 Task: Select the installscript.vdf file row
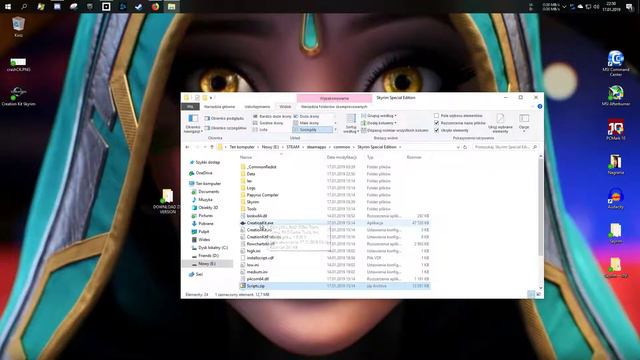point(335,258)
